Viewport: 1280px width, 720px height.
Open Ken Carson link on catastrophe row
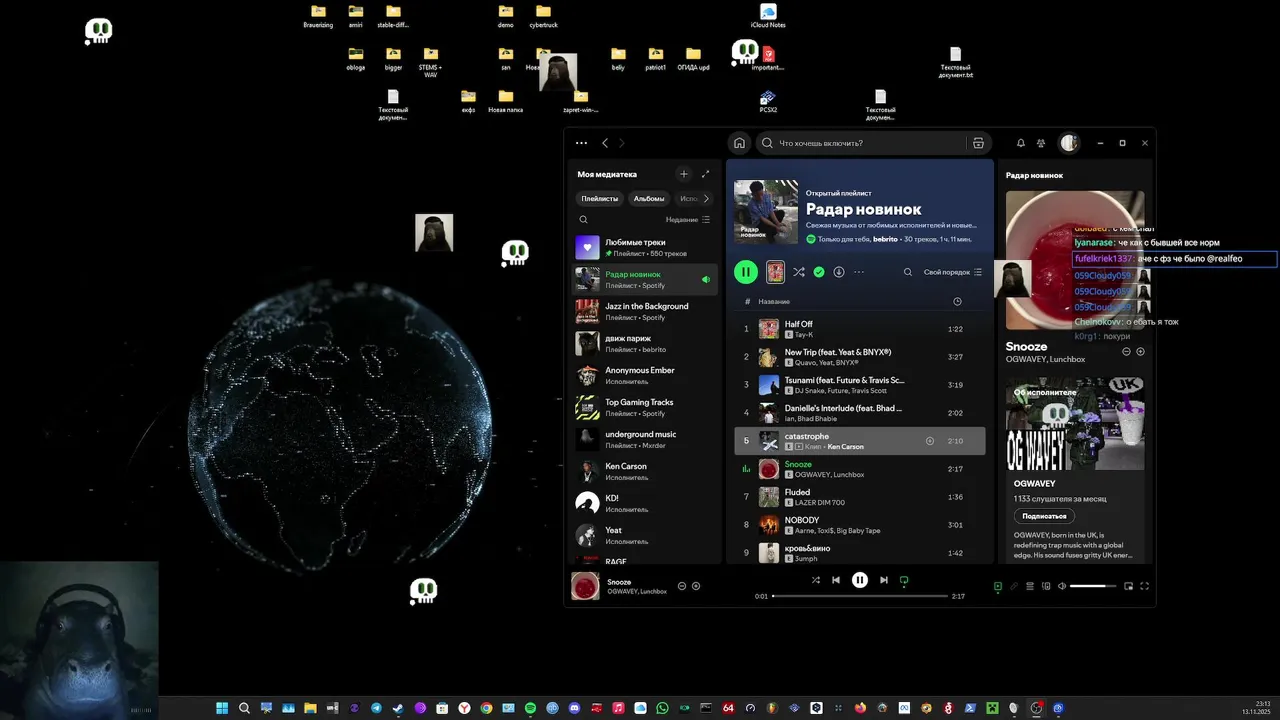coord(845,446)
